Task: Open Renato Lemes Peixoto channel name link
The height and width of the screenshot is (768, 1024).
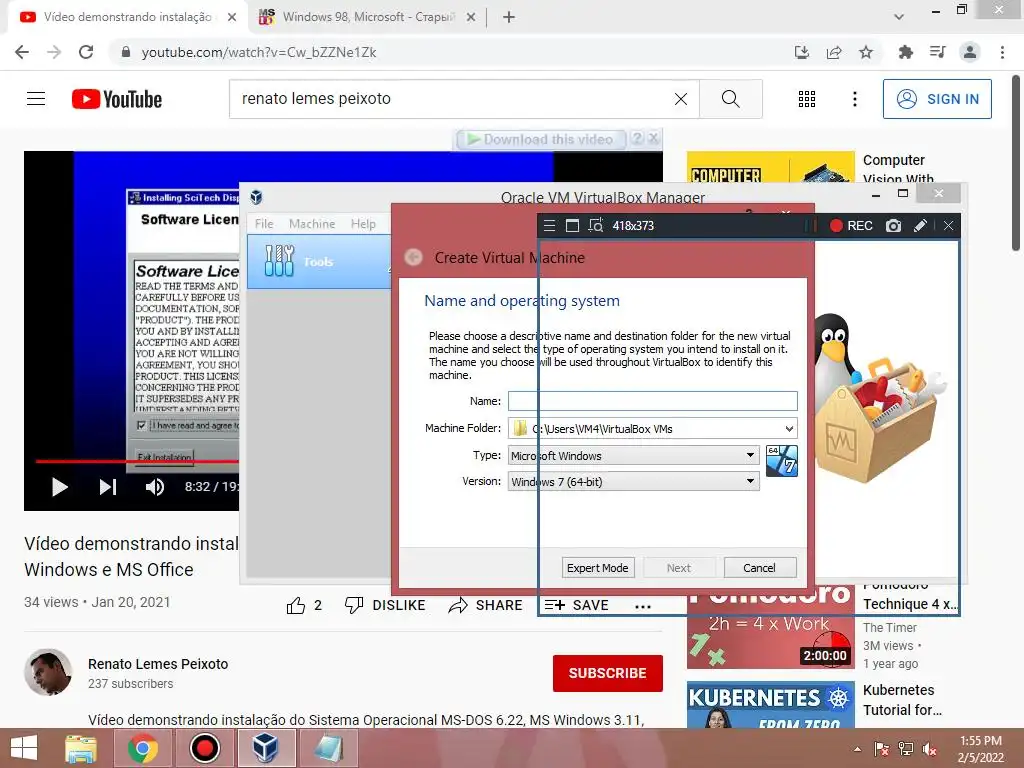Action: [158, 664]
